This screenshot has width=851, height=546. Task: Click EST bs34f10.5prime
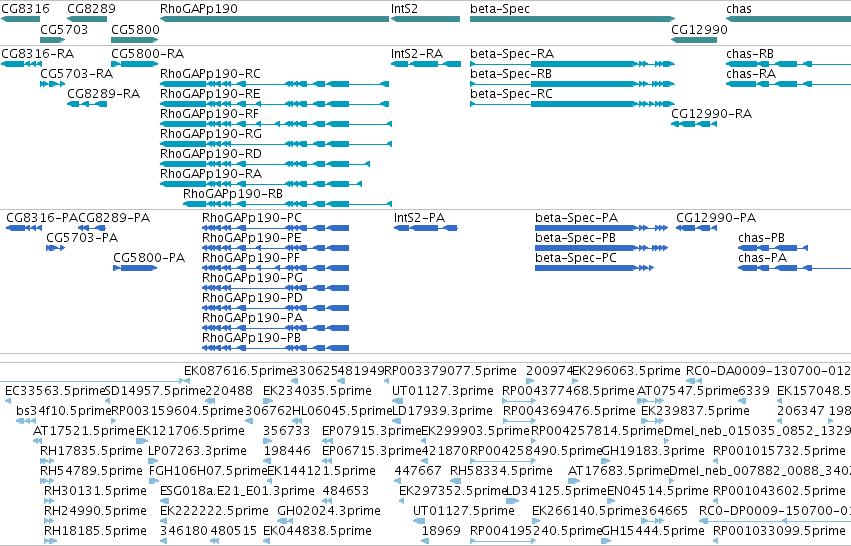pyautogui.click(x=63, y=411)
